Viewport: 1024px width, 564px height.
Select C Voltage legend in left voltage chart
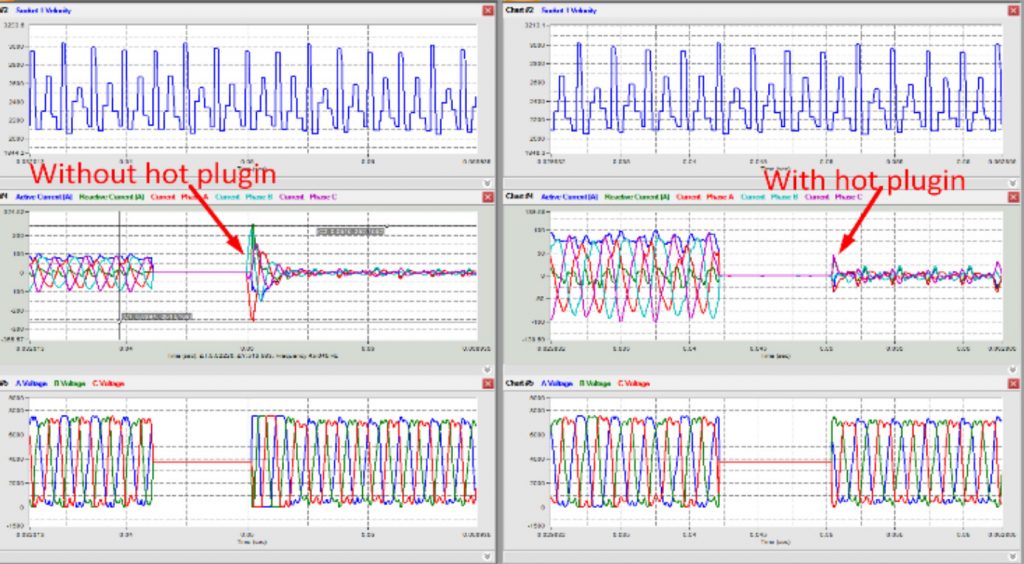[x=109, y=383]
